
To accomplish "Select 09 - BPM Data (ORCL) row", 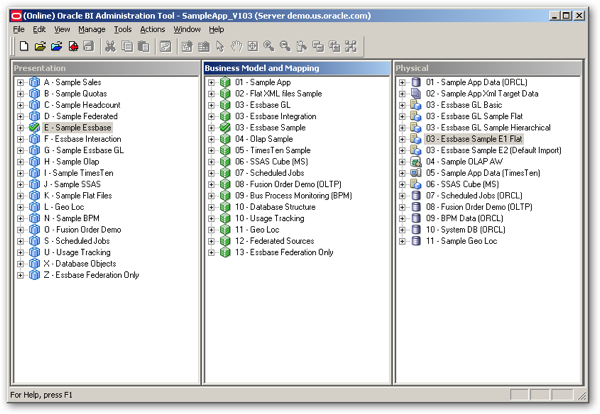I will point(465,218).
